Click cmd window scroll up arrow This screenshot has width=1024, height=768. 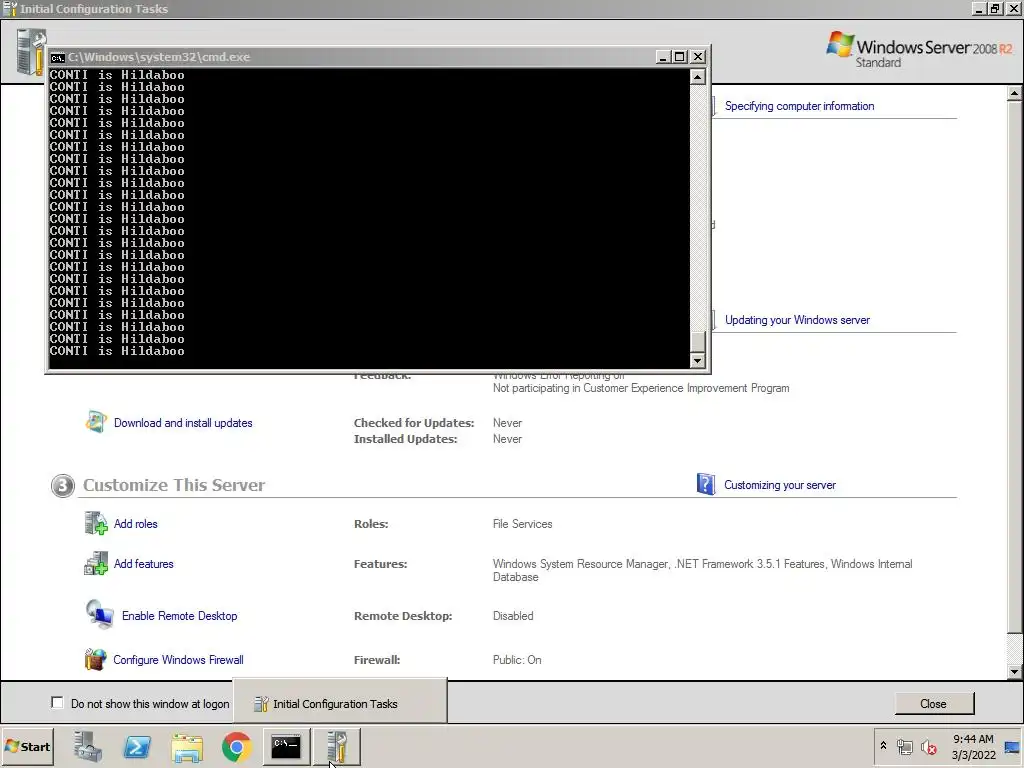tap(697, 77)
